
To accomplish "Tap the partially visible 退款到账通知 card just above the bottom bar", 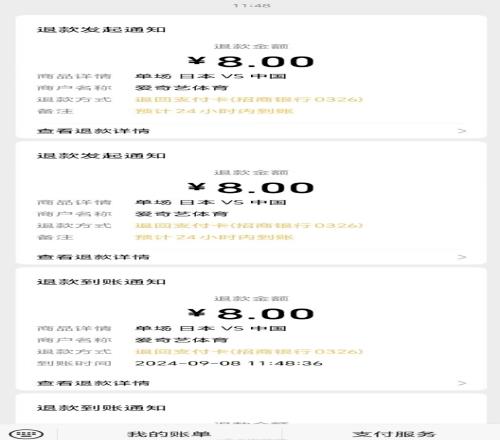I will [101, 408].
